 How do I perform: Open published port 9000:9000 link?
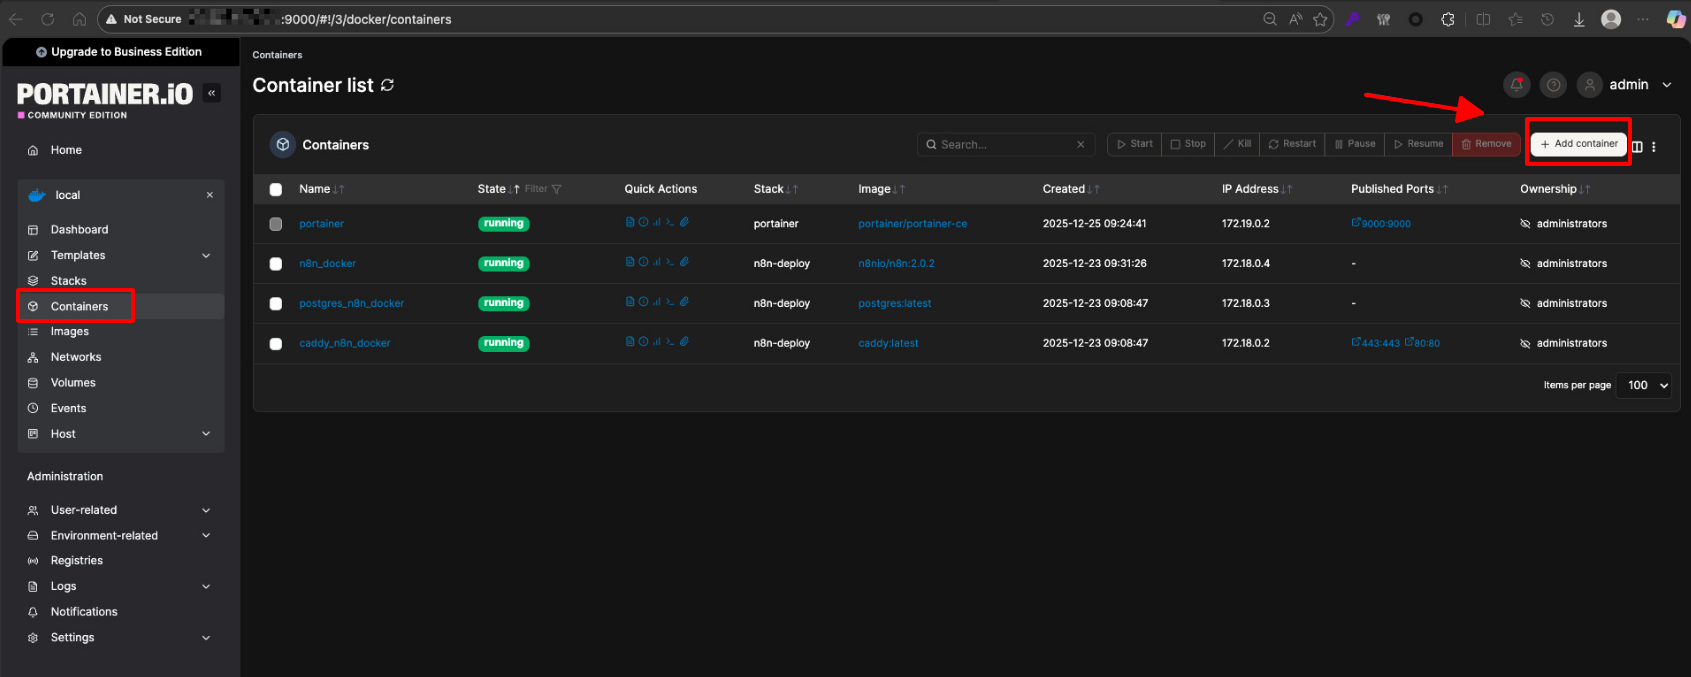[1381, 223]
